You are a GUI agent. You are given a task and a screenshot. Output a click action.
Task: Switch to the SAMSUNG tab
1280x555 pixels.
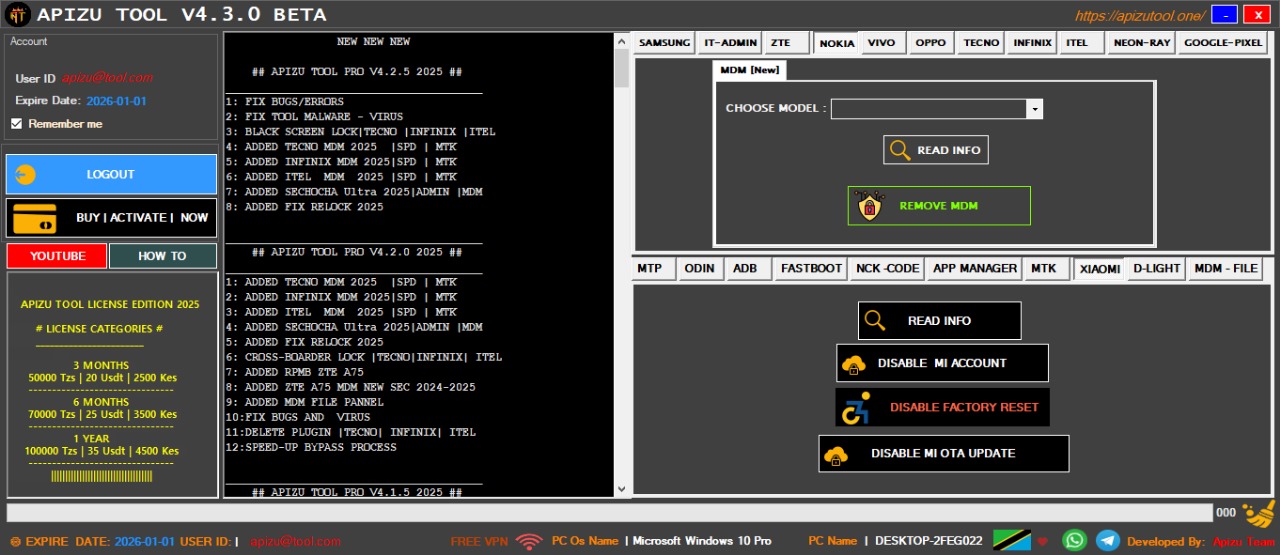pyautogui.click(x=664, y=43)
